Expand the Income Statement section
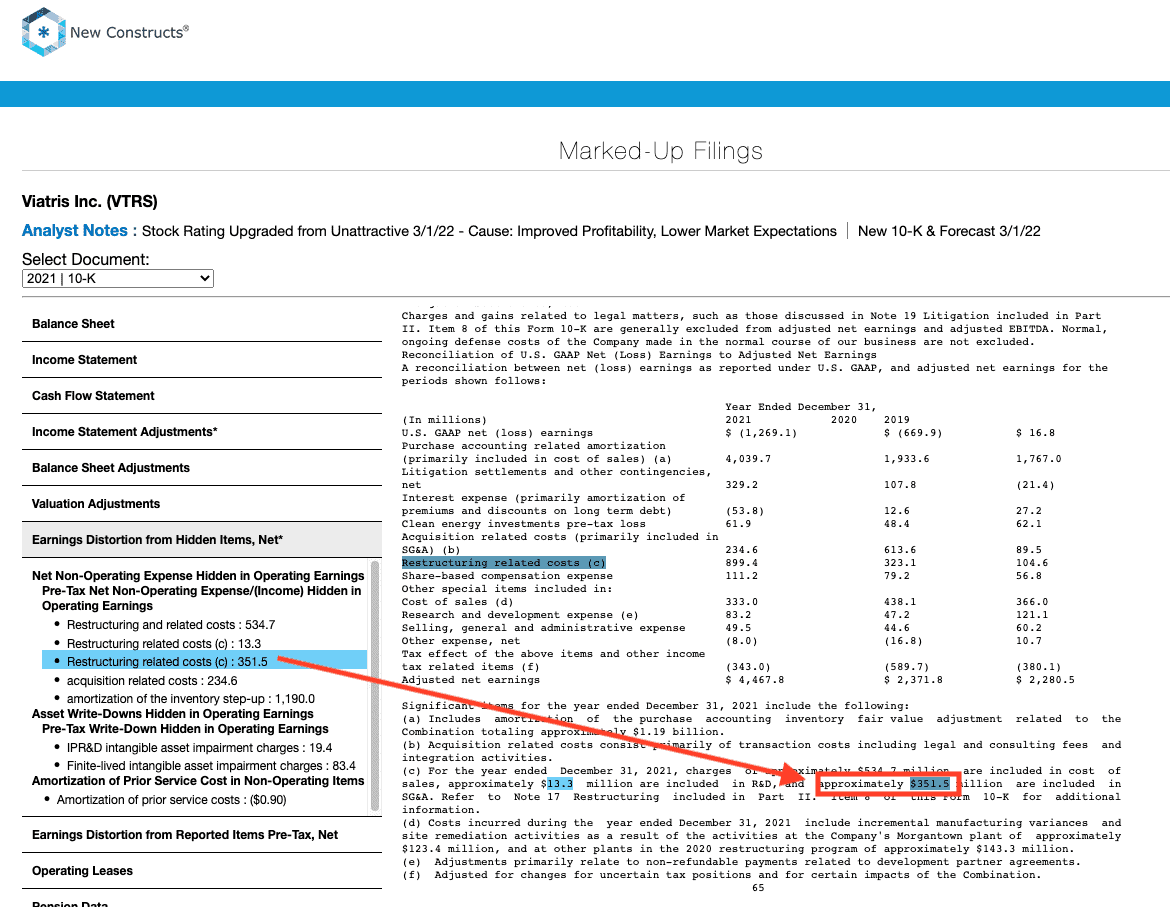 tap(201, 360)
